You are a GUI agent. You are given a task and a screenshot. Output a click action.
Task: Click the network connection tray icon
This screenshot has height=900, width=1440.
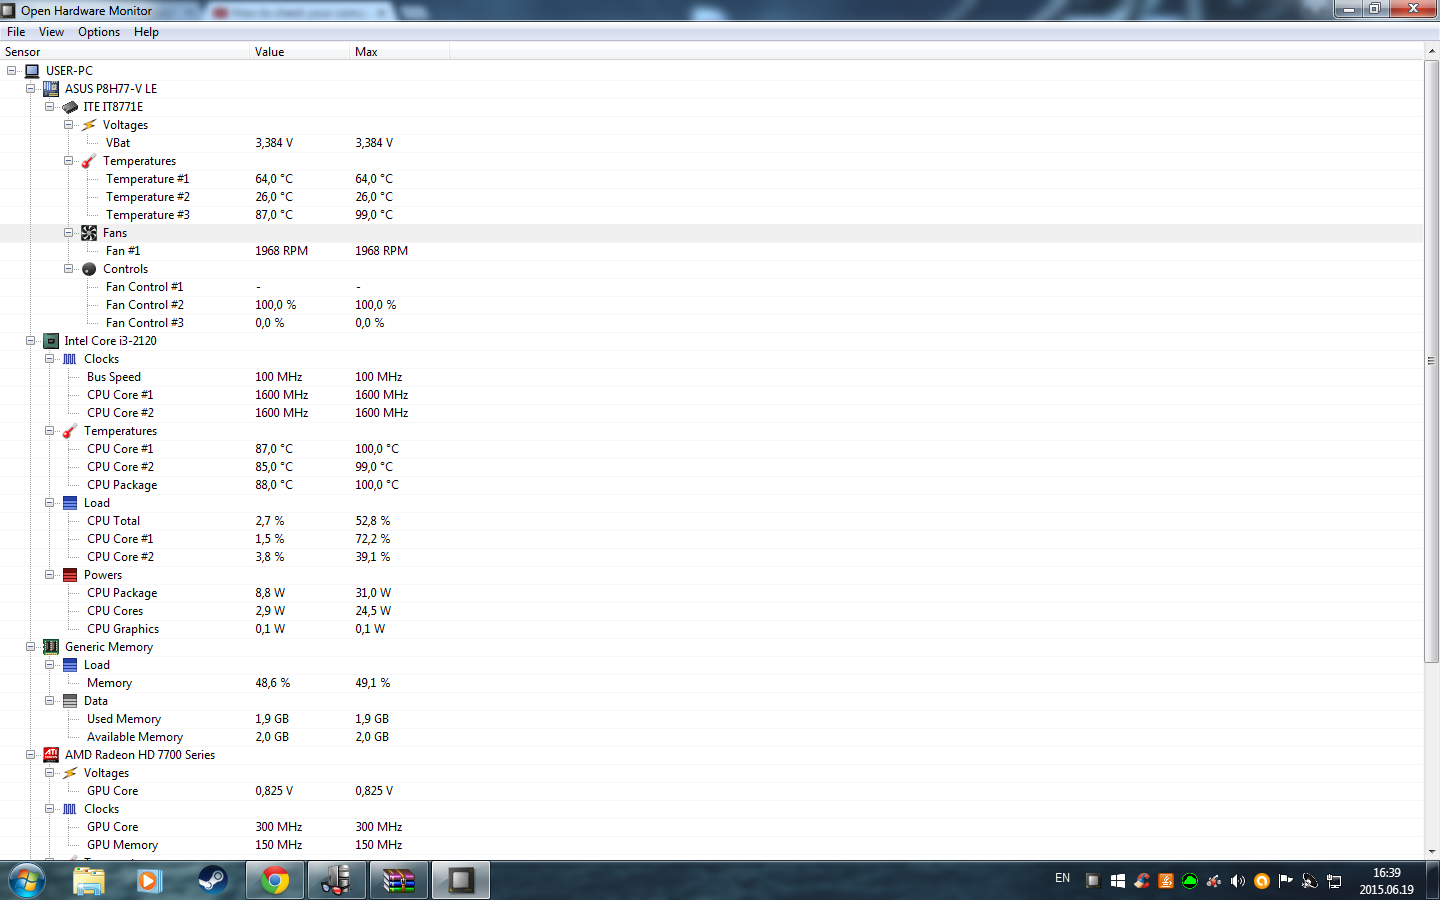(x=1333, y=881)
